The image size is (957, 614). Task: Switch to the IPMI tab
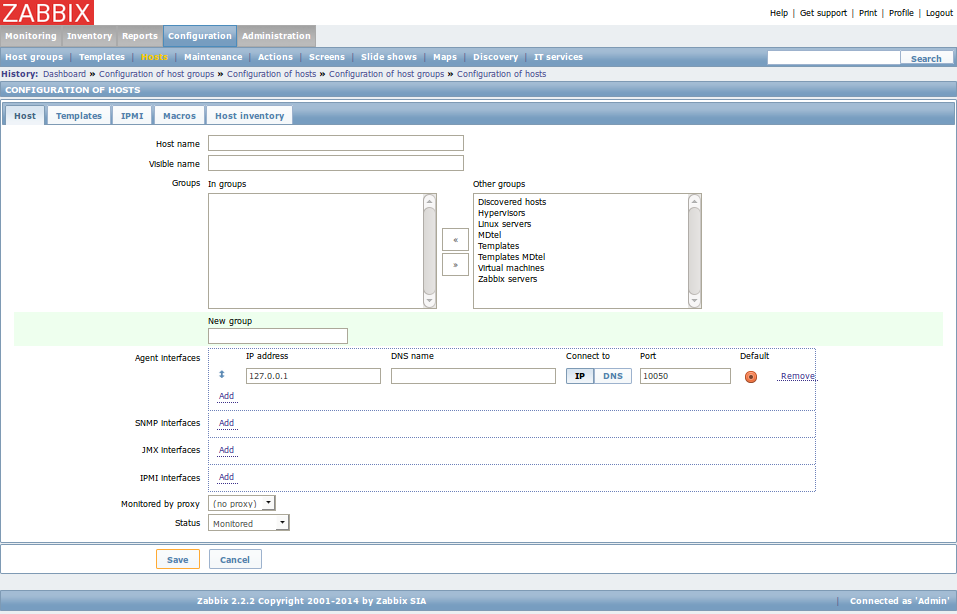(132, 115)
